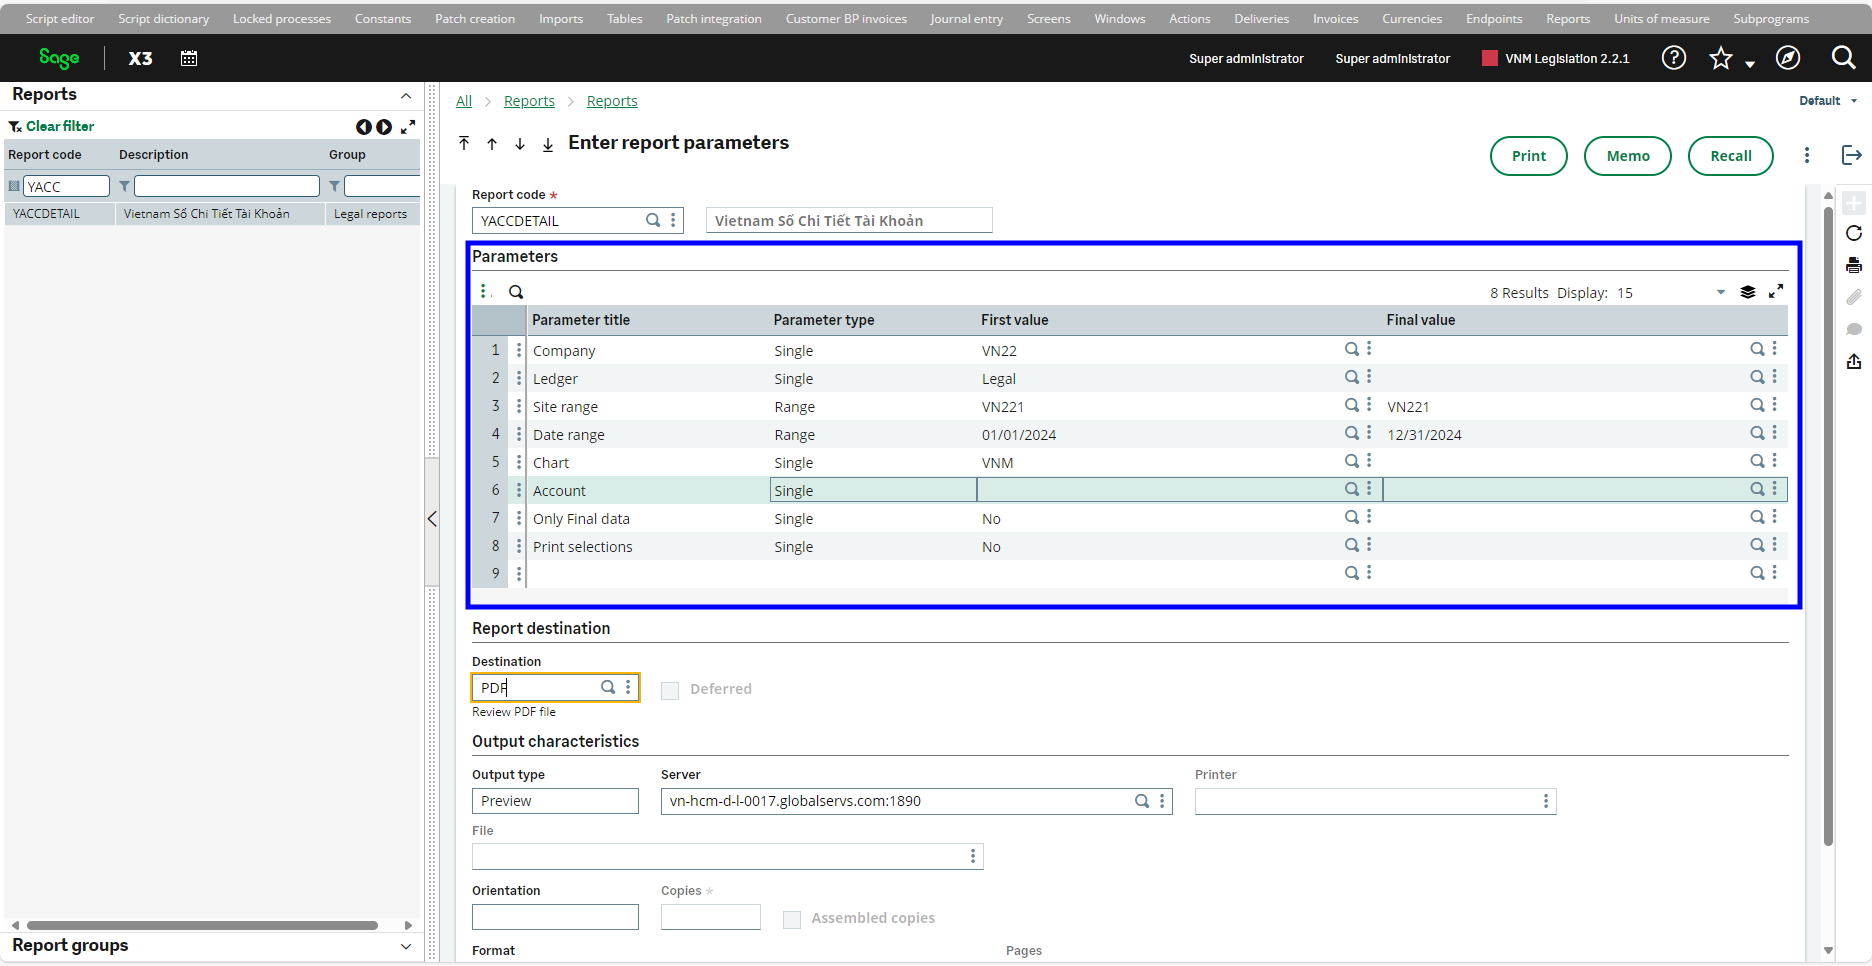
Task: Open Destination field lookup magnifier
Action: click(x=608, y=687)
